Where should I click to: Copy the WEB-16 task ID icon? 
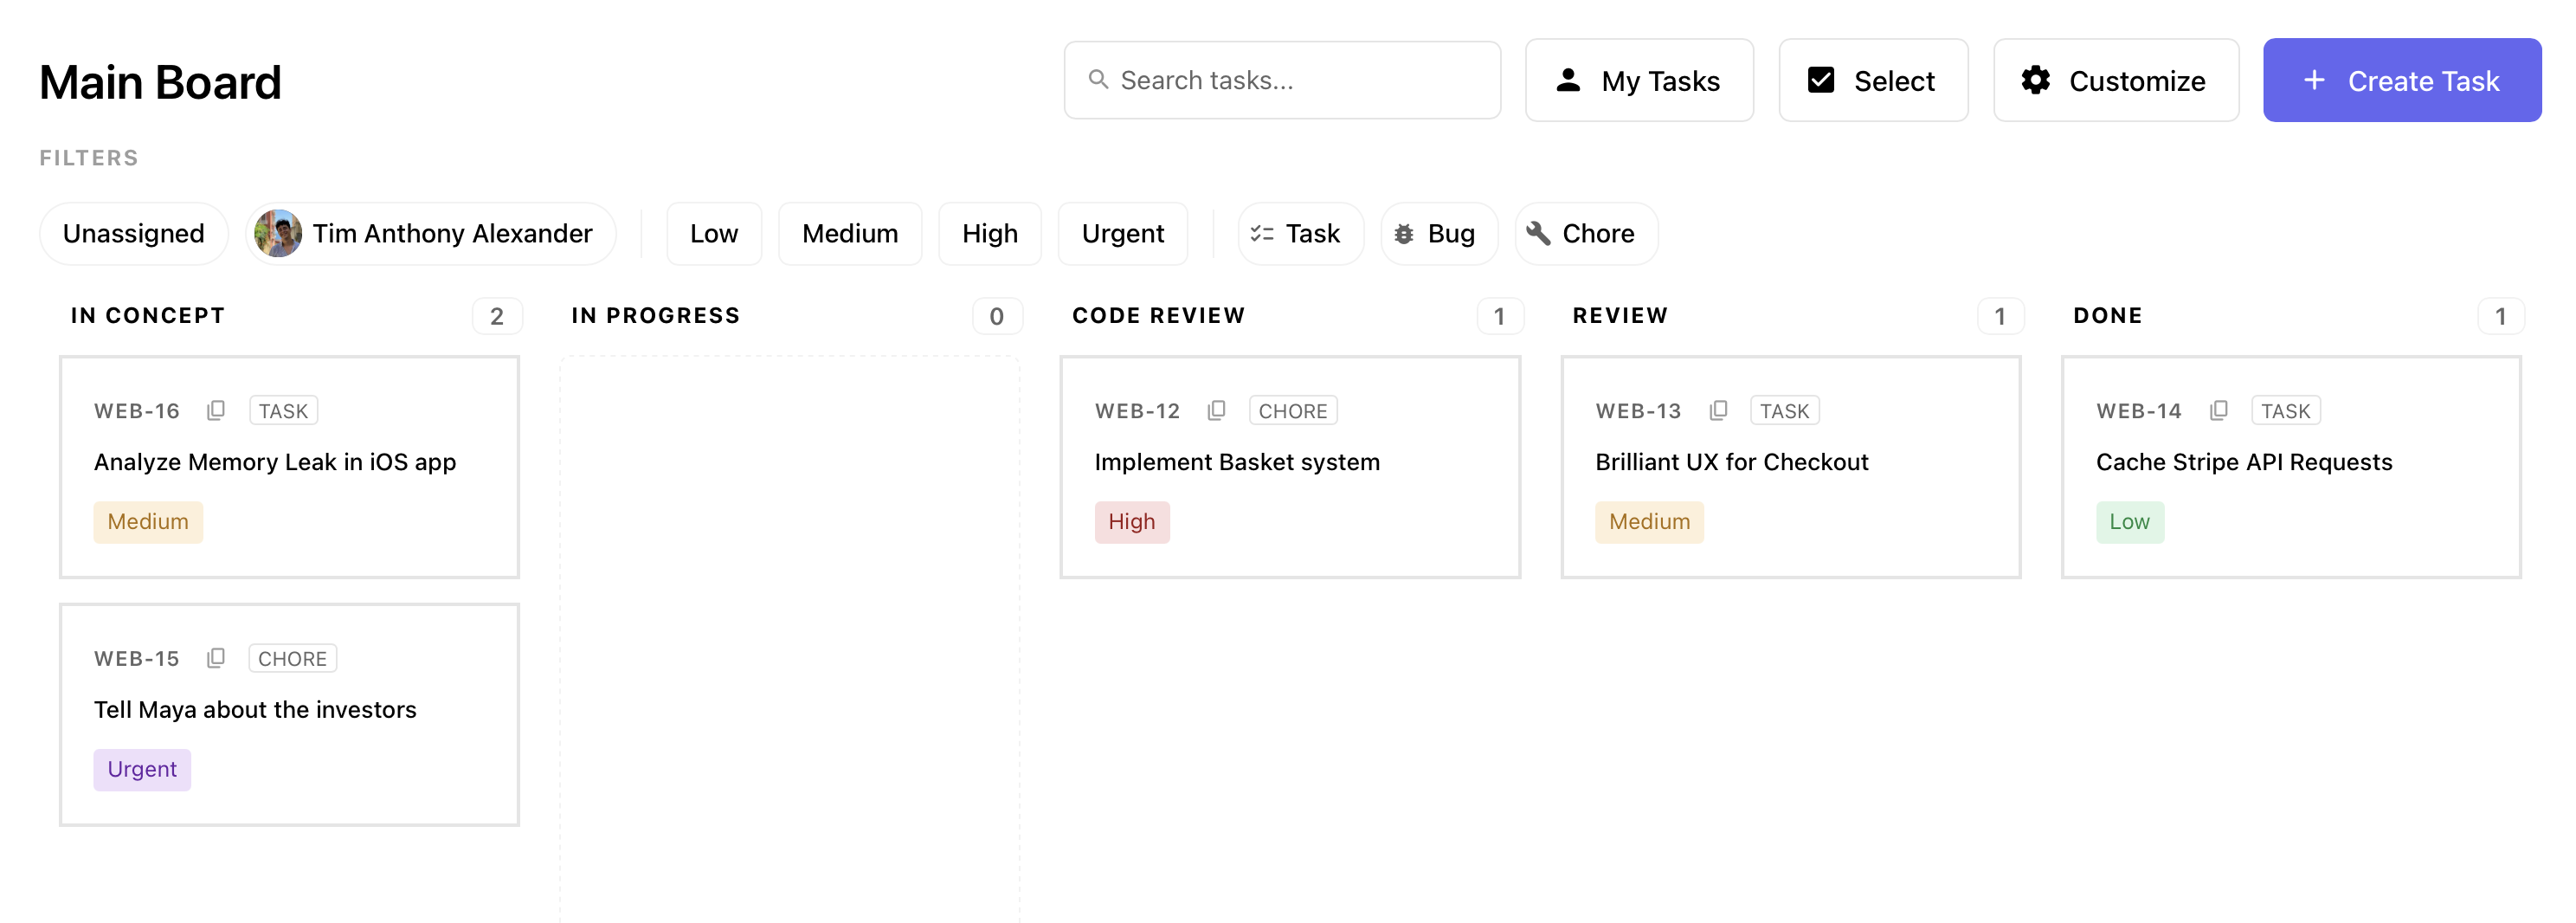[215, 410]
